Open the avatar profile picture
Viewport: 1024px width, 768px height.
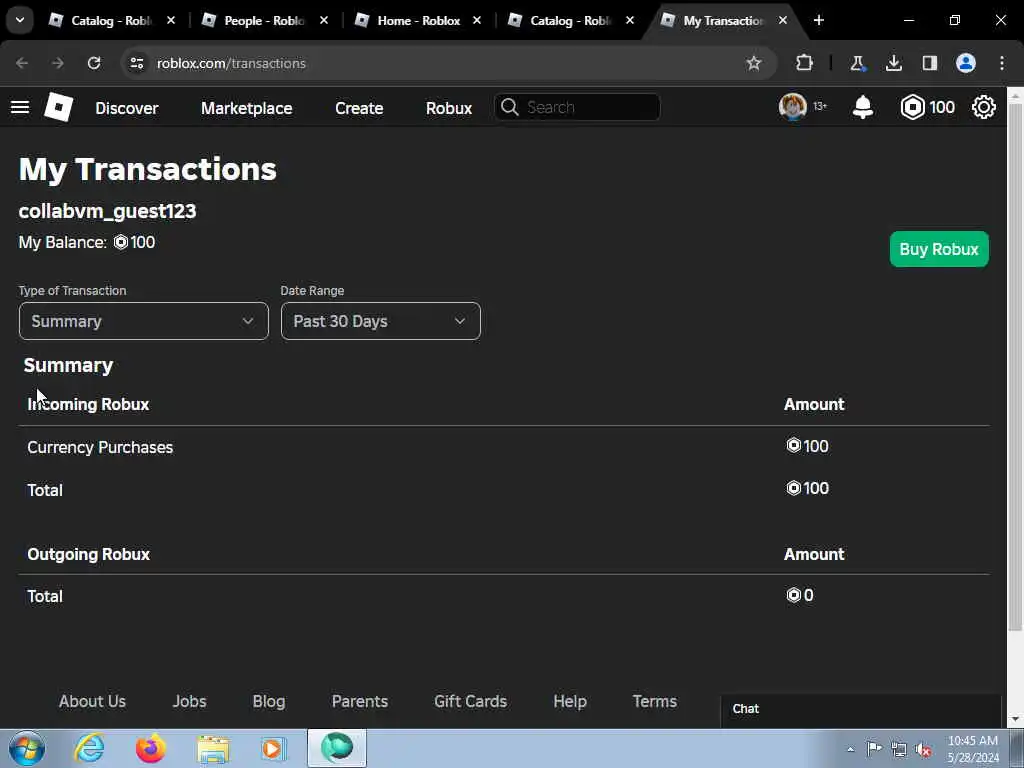(x=792, y=107)
